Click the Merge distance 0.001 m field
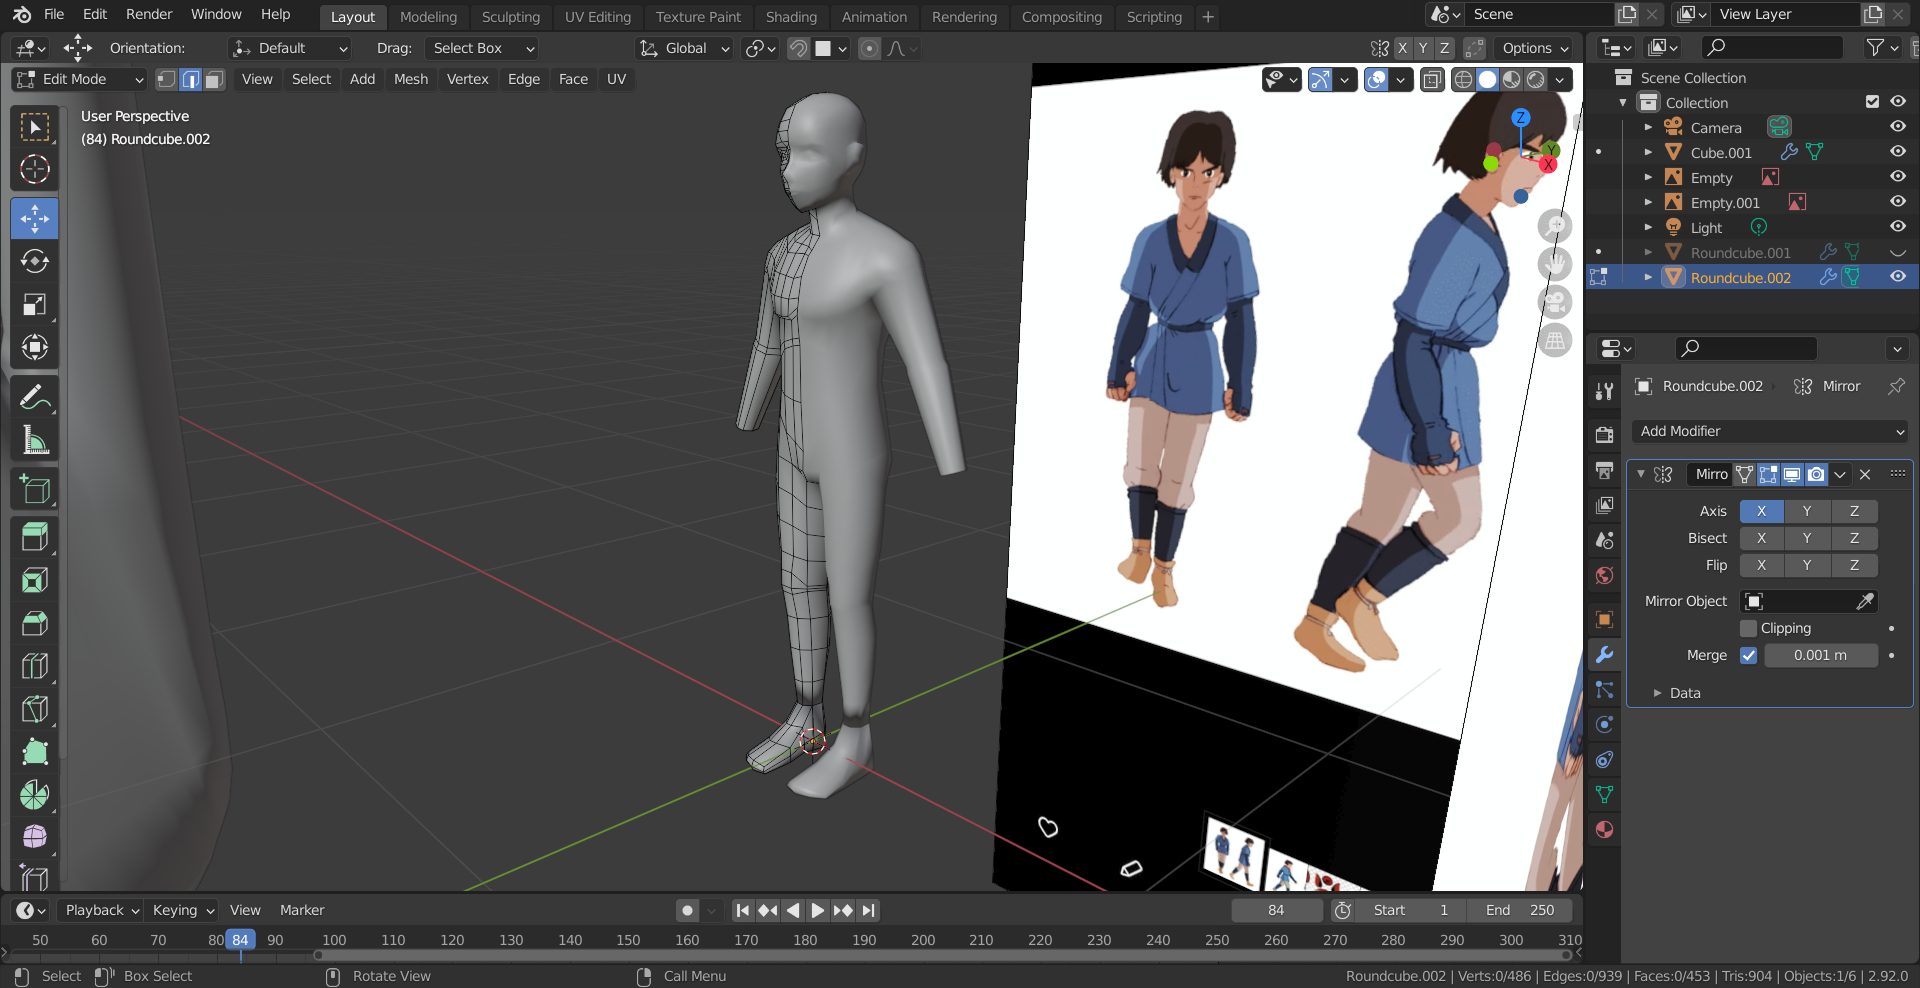 click(1820, 655)
